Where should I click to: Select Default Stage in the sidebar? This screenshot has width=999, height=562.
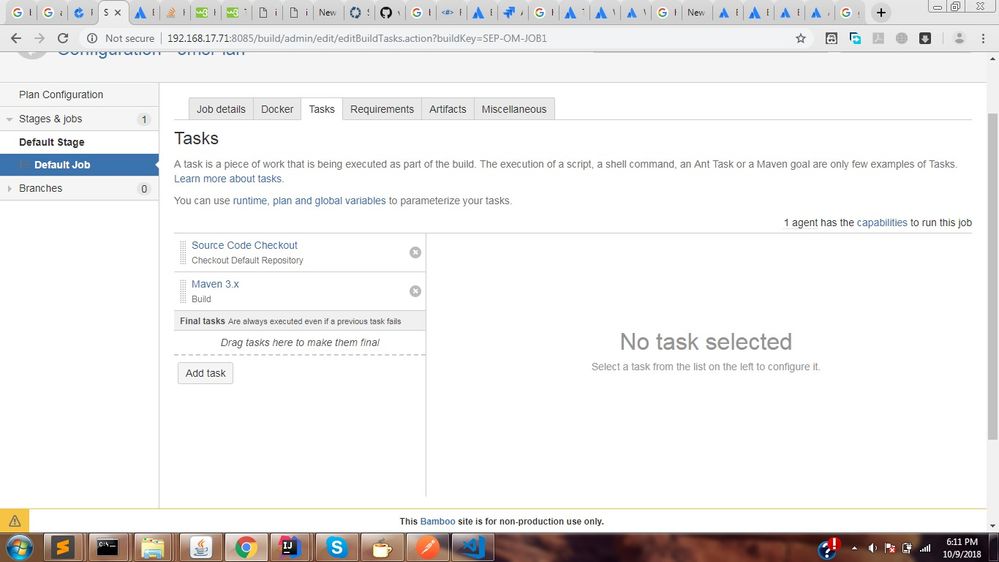coord(52,142)
